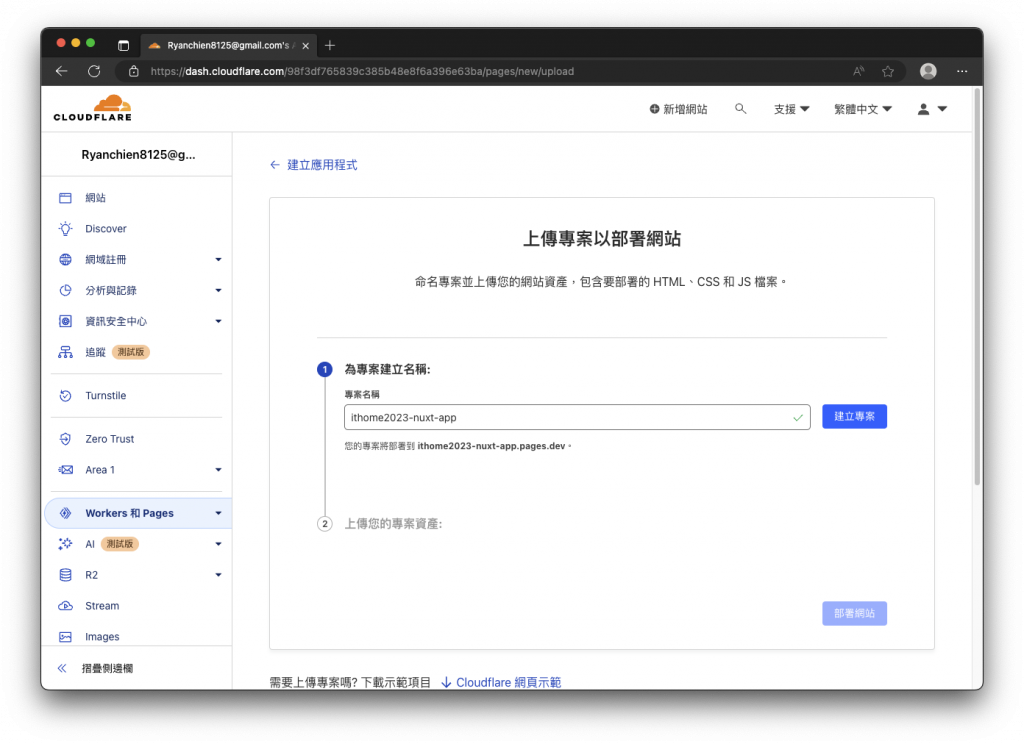This screenshot has height=744, width=1024.
Task: Click the ithome2023-nuxt-app.pages.dev text
Action: [491, 446]
